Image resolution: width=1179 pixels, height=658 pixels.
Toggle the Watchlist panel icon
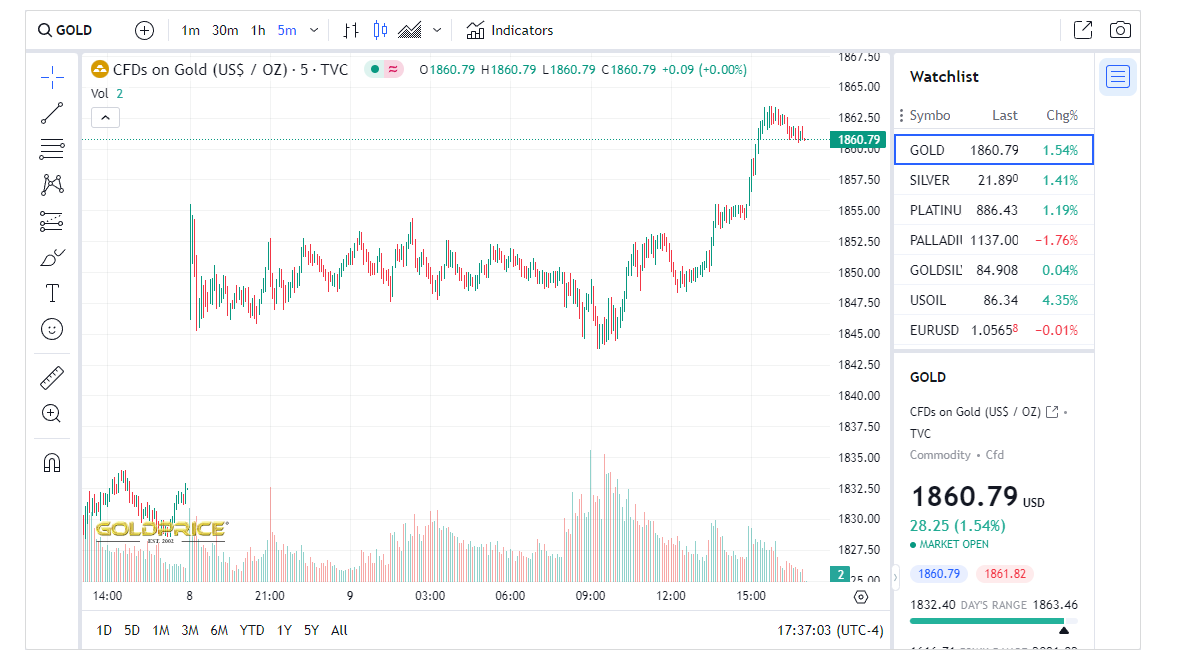pyautogui.click(x=1117, y=76)
